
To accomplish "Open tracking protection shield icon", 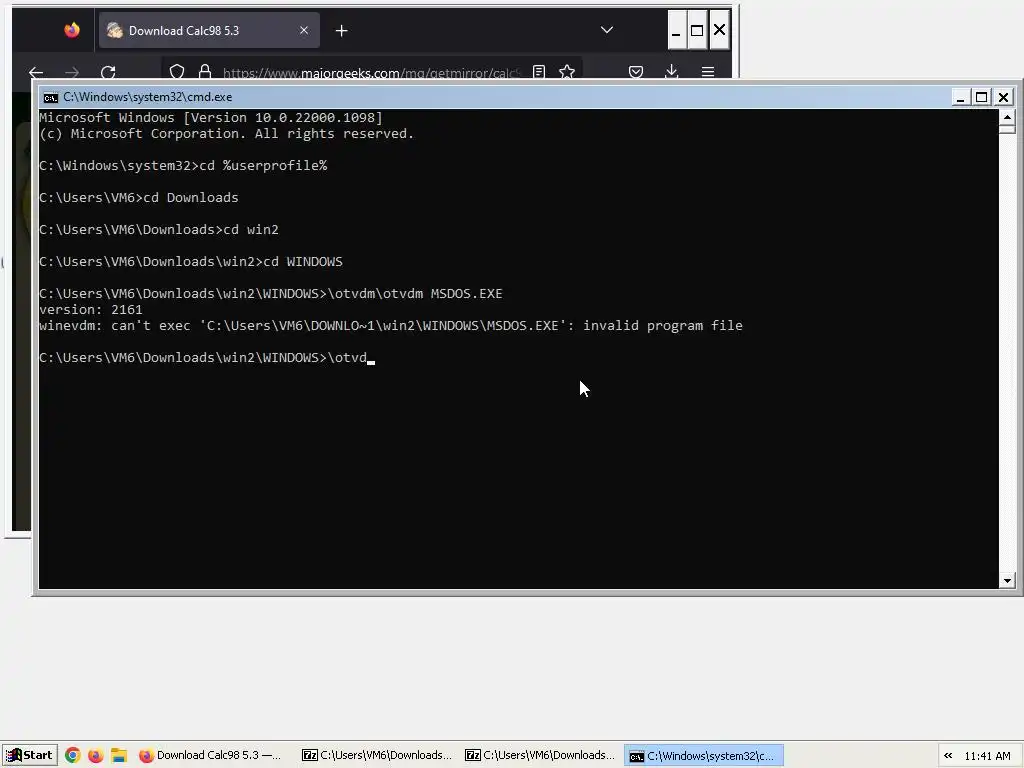I will (x=177, y=71).
